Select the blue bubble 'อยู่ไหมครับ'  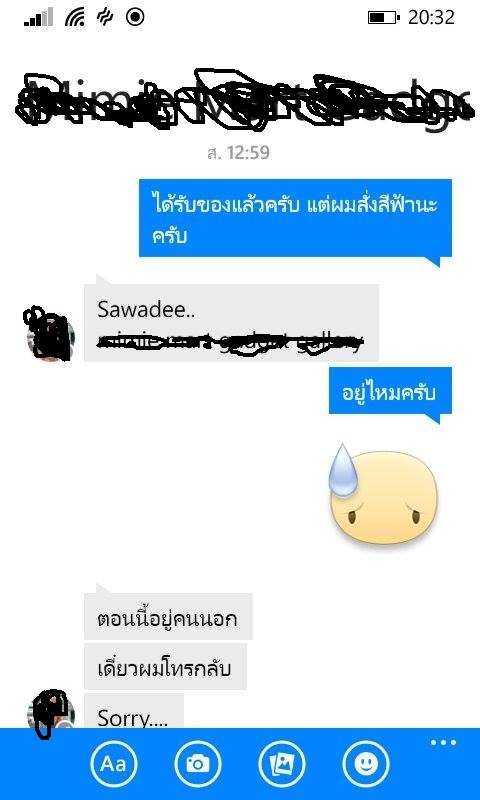390,391
